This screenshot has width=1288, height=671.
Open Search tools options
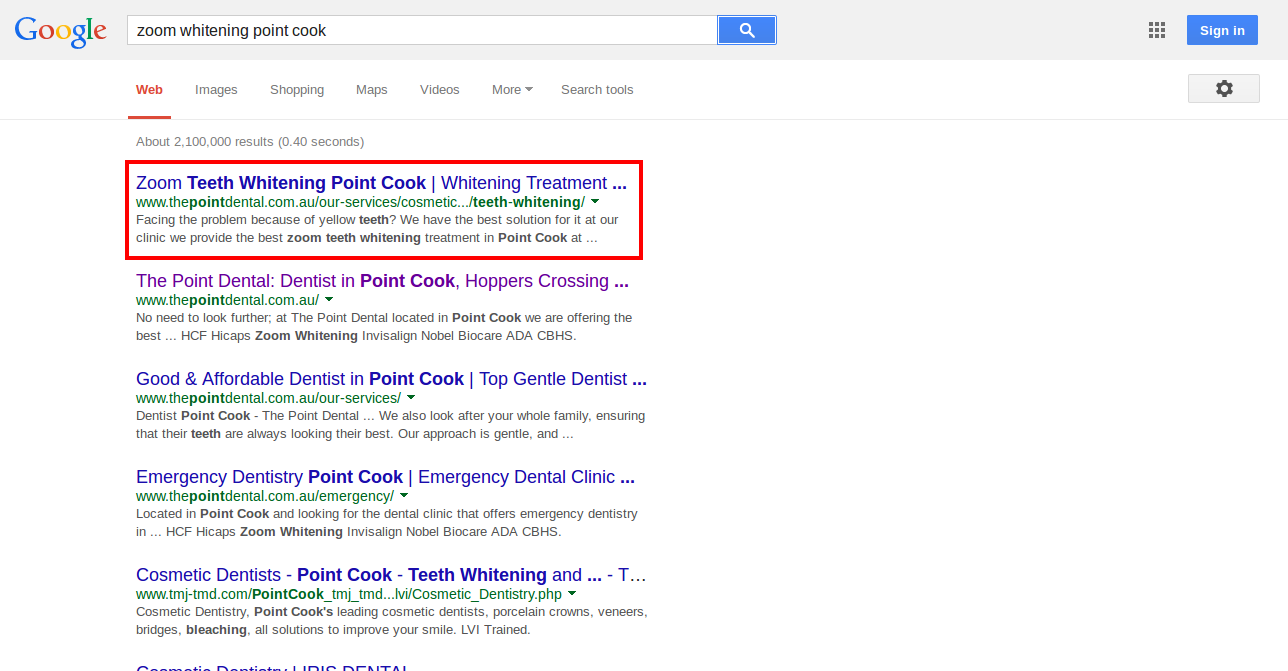click(x=597, y=90)
